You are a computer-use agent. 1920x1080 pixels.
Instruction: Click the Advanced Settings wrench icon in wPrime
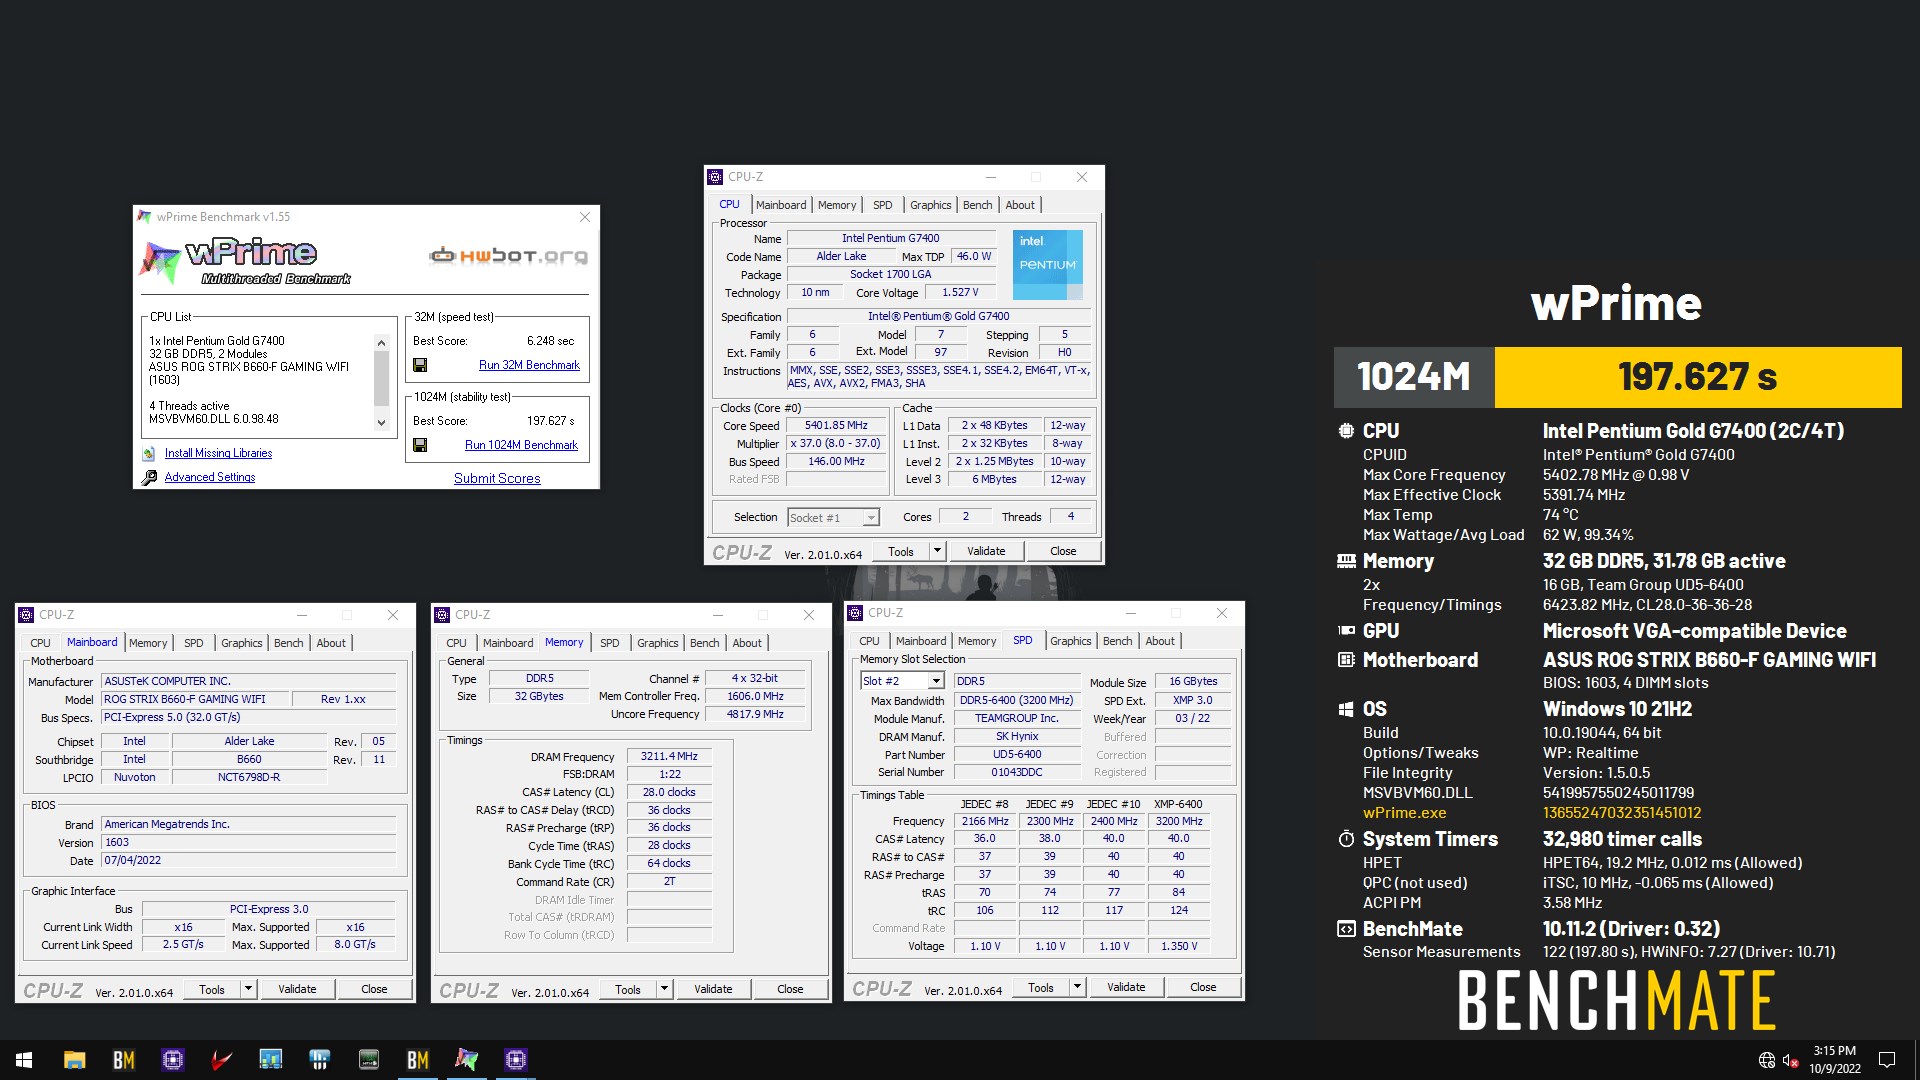point(149,477)
